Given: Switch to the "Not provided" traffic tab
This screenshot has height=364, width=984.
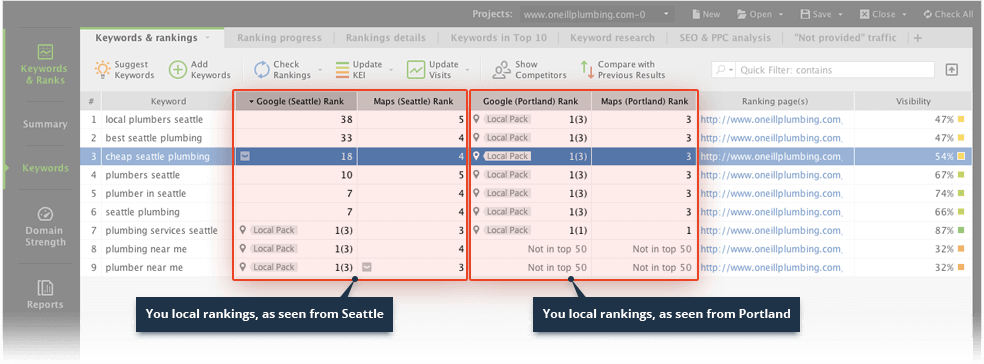Looking at the screenshot, I should click(x=845, y=38).
